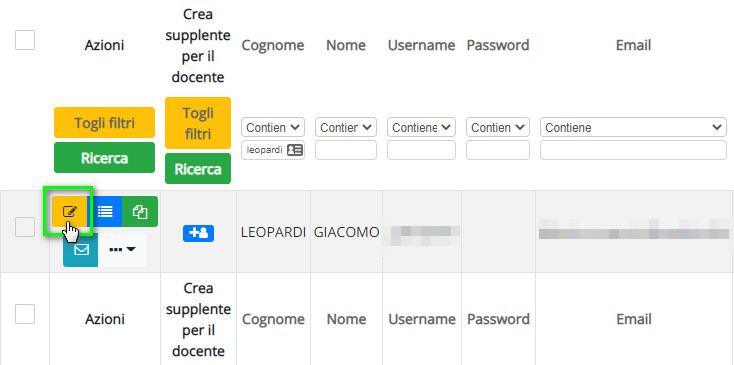Click the Email filter text field
The height and width of the screenshot is (365, 734).
click(x=633, y=150)
